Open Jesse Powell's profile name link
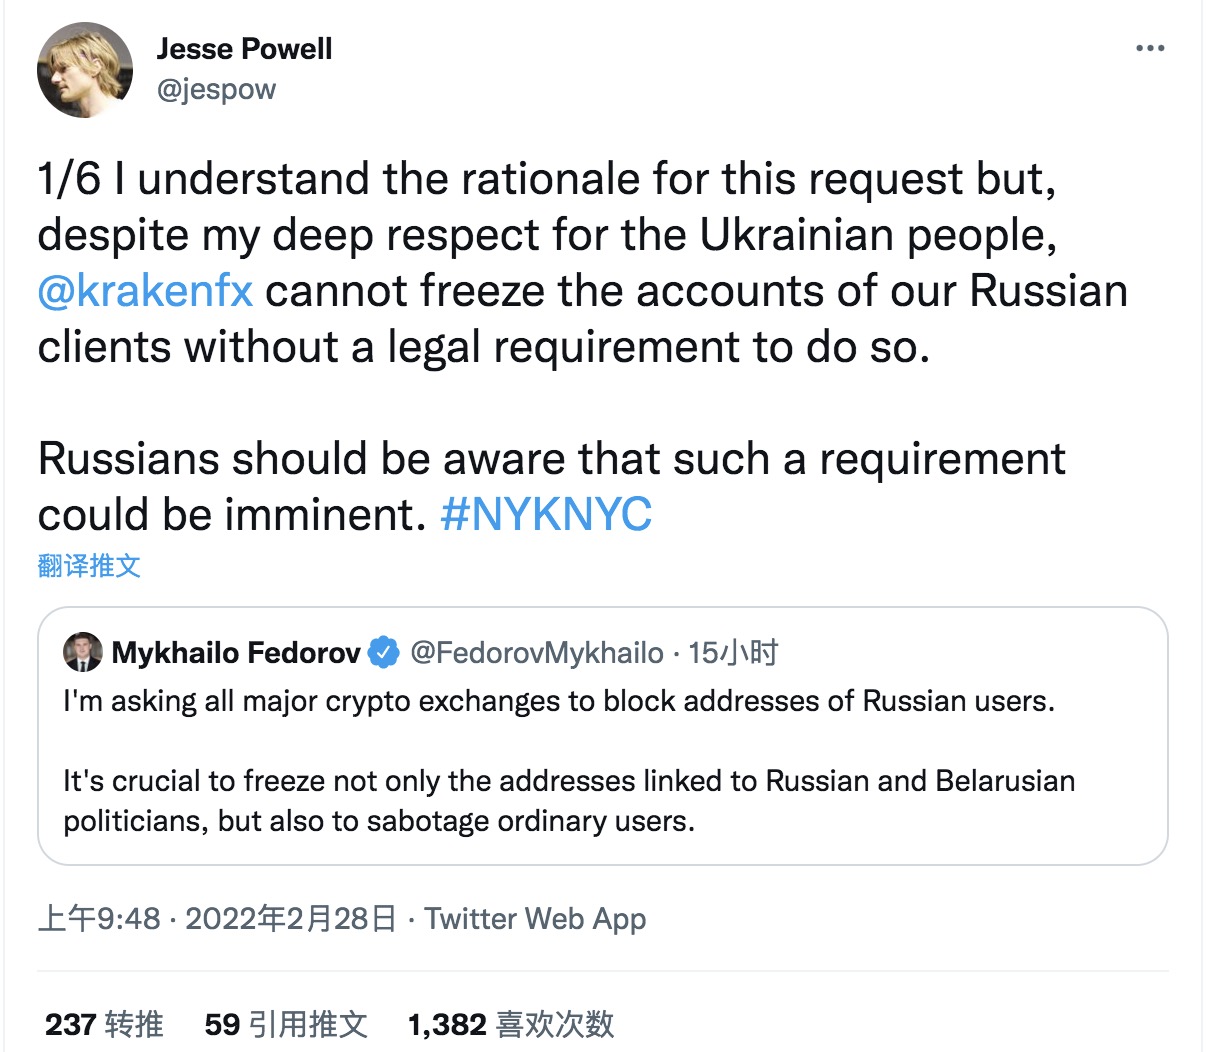This screenshot has height=1052, width=1210. pos(244,48)
